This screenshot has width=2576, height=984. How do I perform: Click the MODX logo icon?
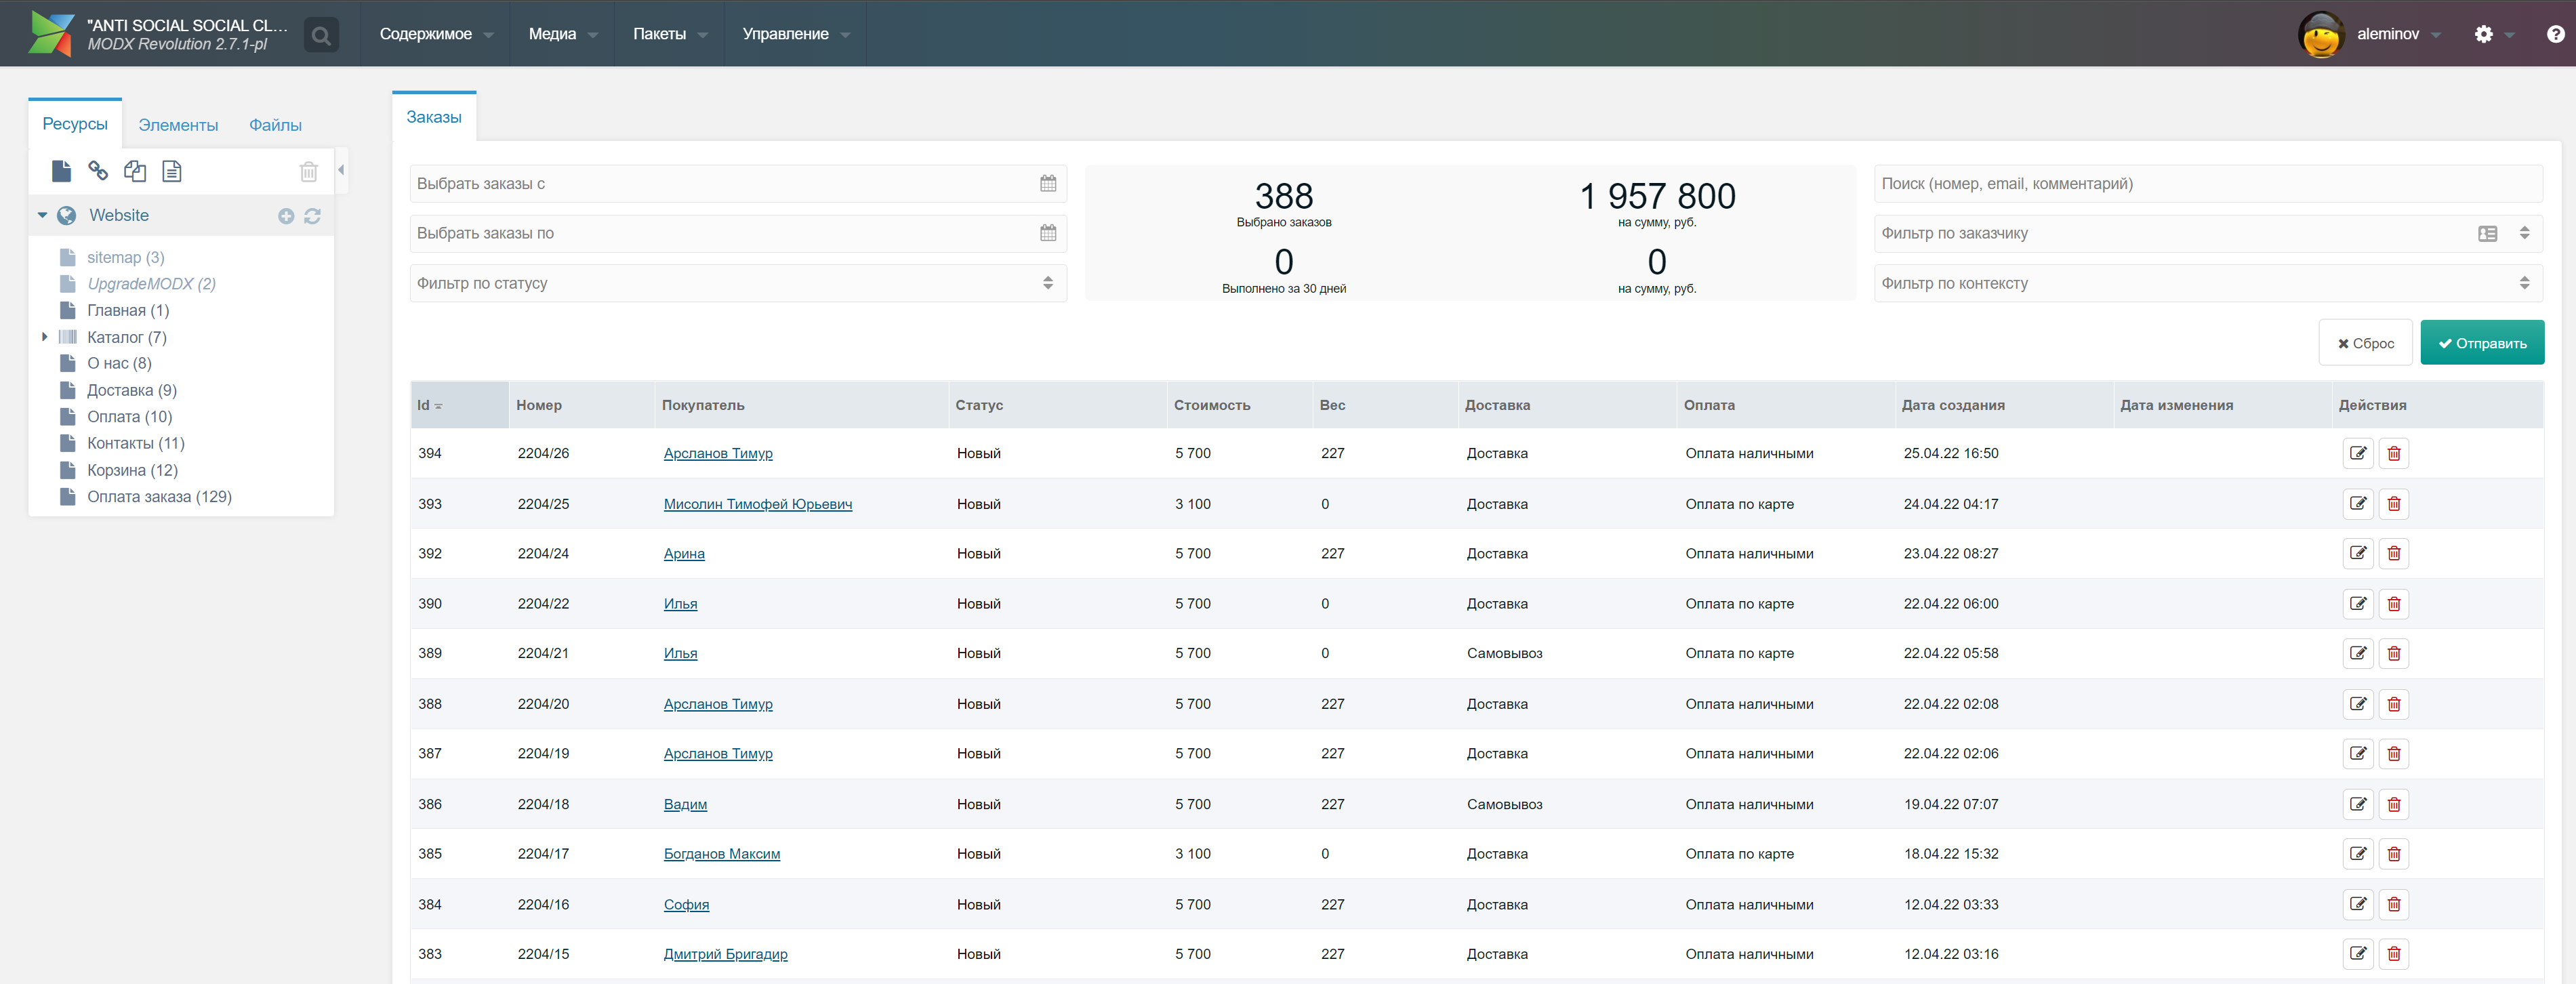(52, 33)
